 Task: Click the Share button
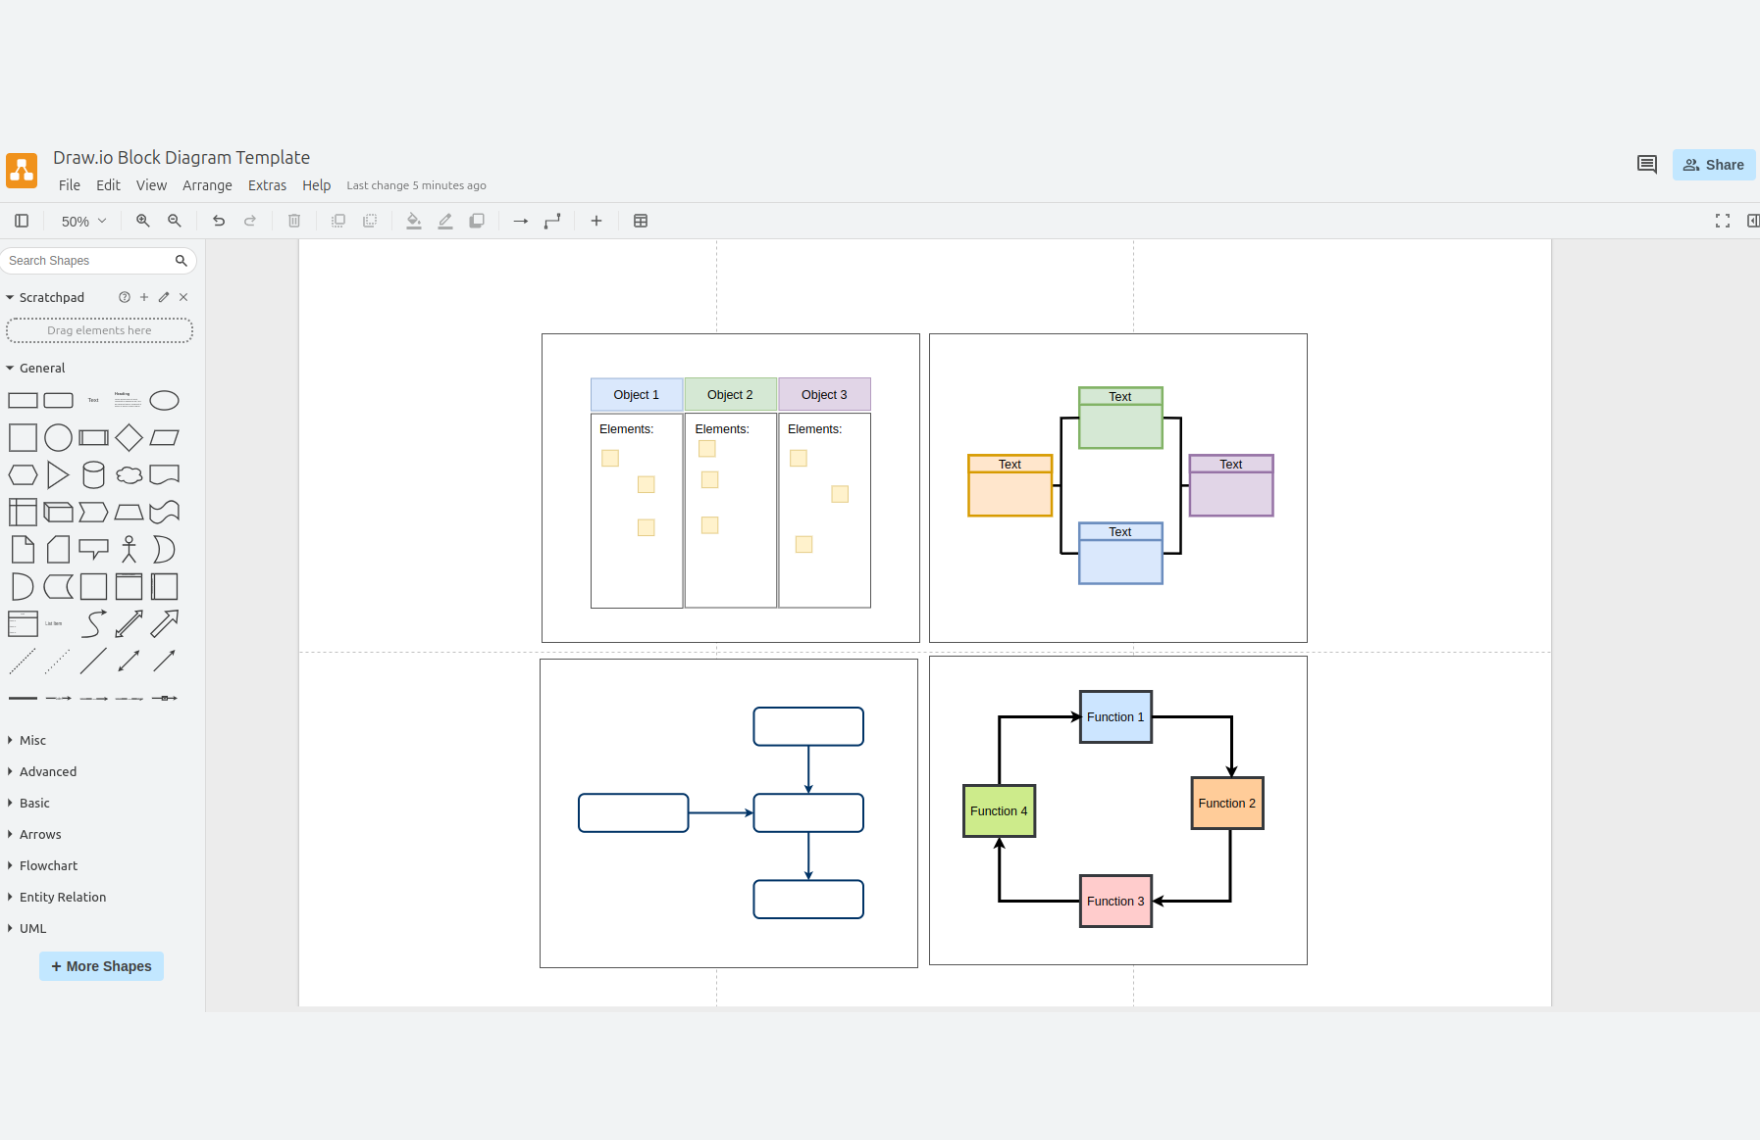[1713, 165]
